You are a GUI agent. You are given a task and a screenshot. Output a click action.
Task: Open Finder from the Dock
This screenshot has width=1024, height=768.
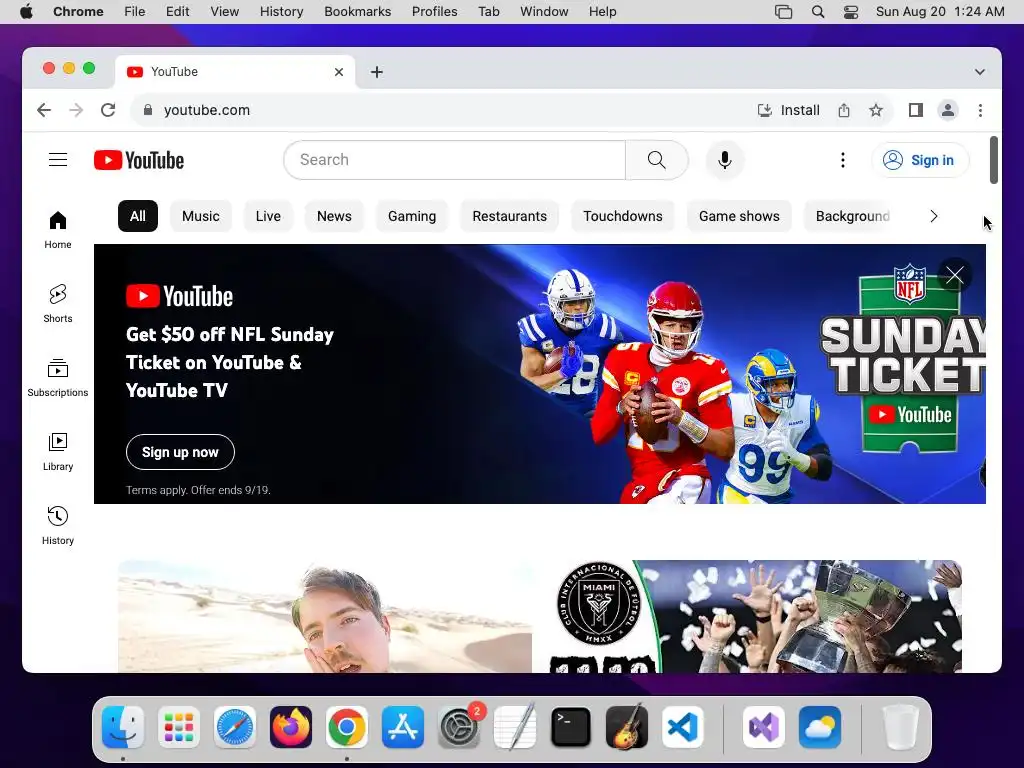(x=123, y=727)
